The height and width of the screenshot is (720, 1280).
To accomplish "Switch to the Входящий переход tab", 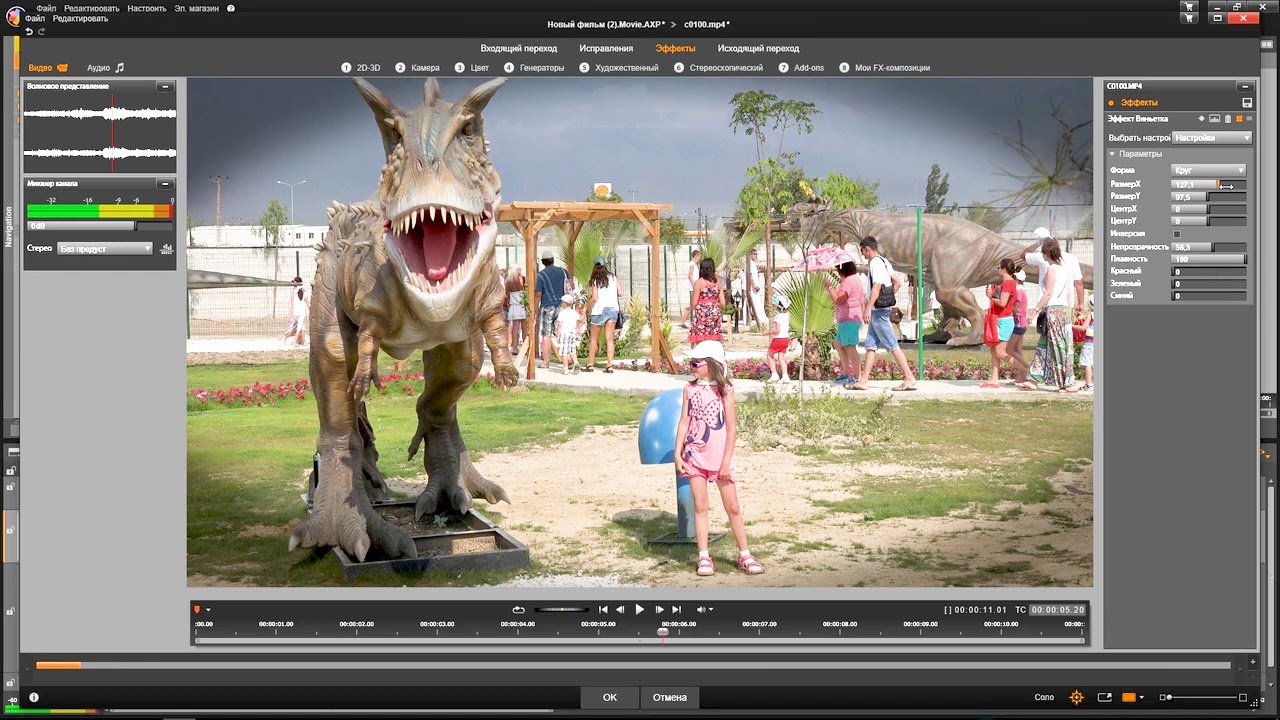I will point(519,48).
